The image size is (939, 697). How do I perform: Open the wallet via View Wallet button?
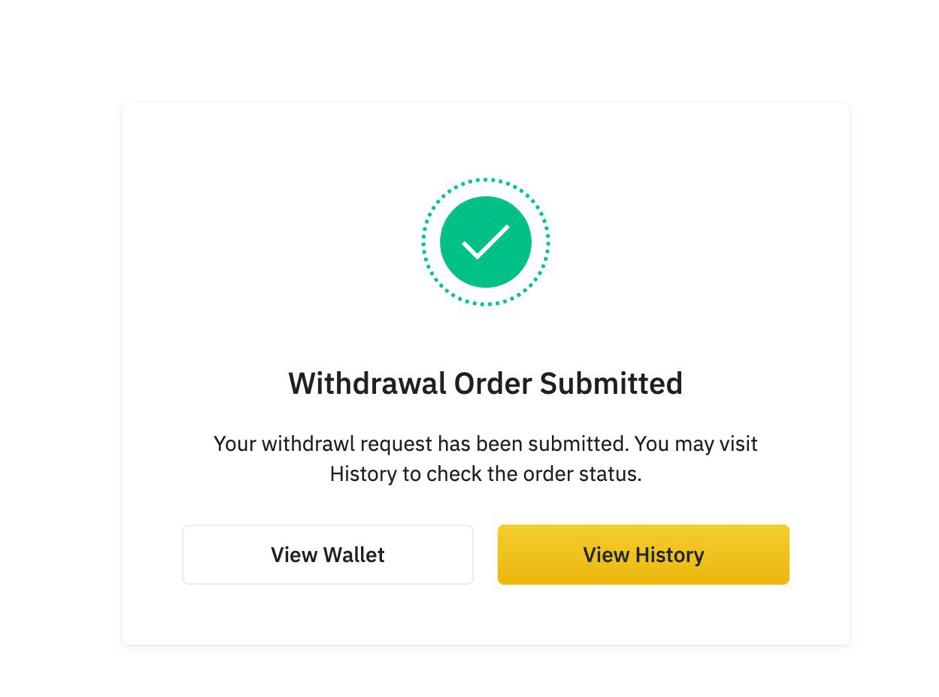[328, 554]
